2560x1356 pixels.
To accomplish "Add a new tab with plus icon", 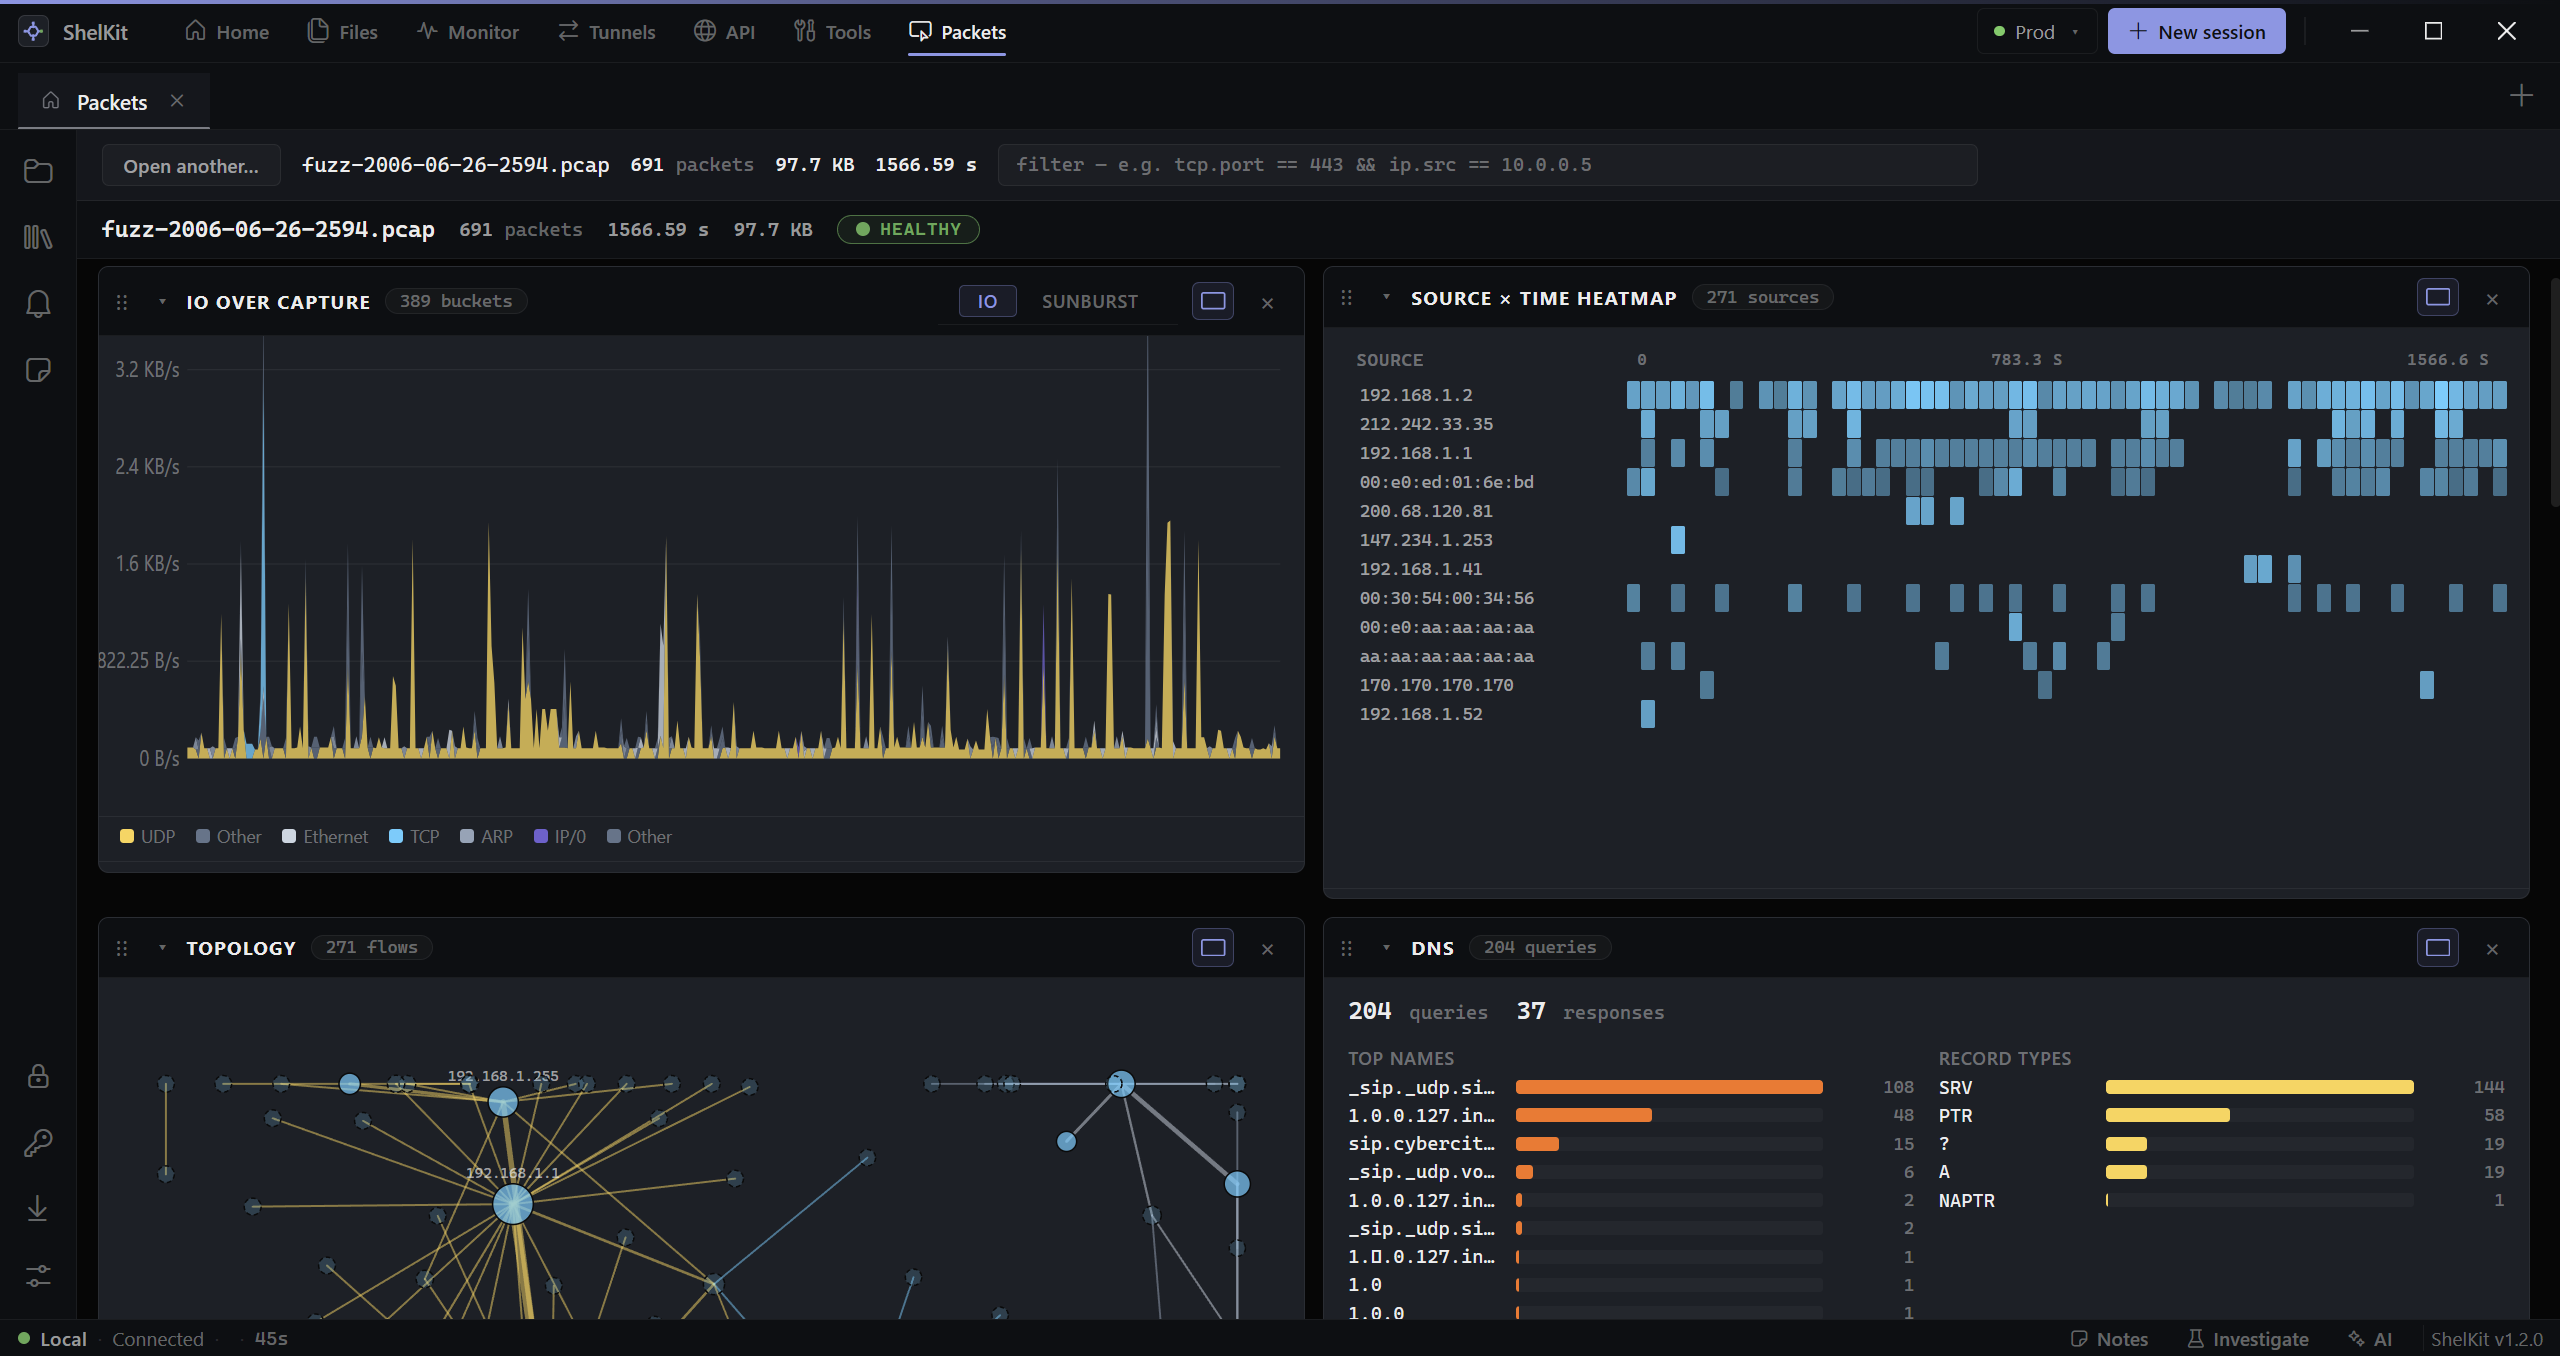I will [x=2521, y=95].
